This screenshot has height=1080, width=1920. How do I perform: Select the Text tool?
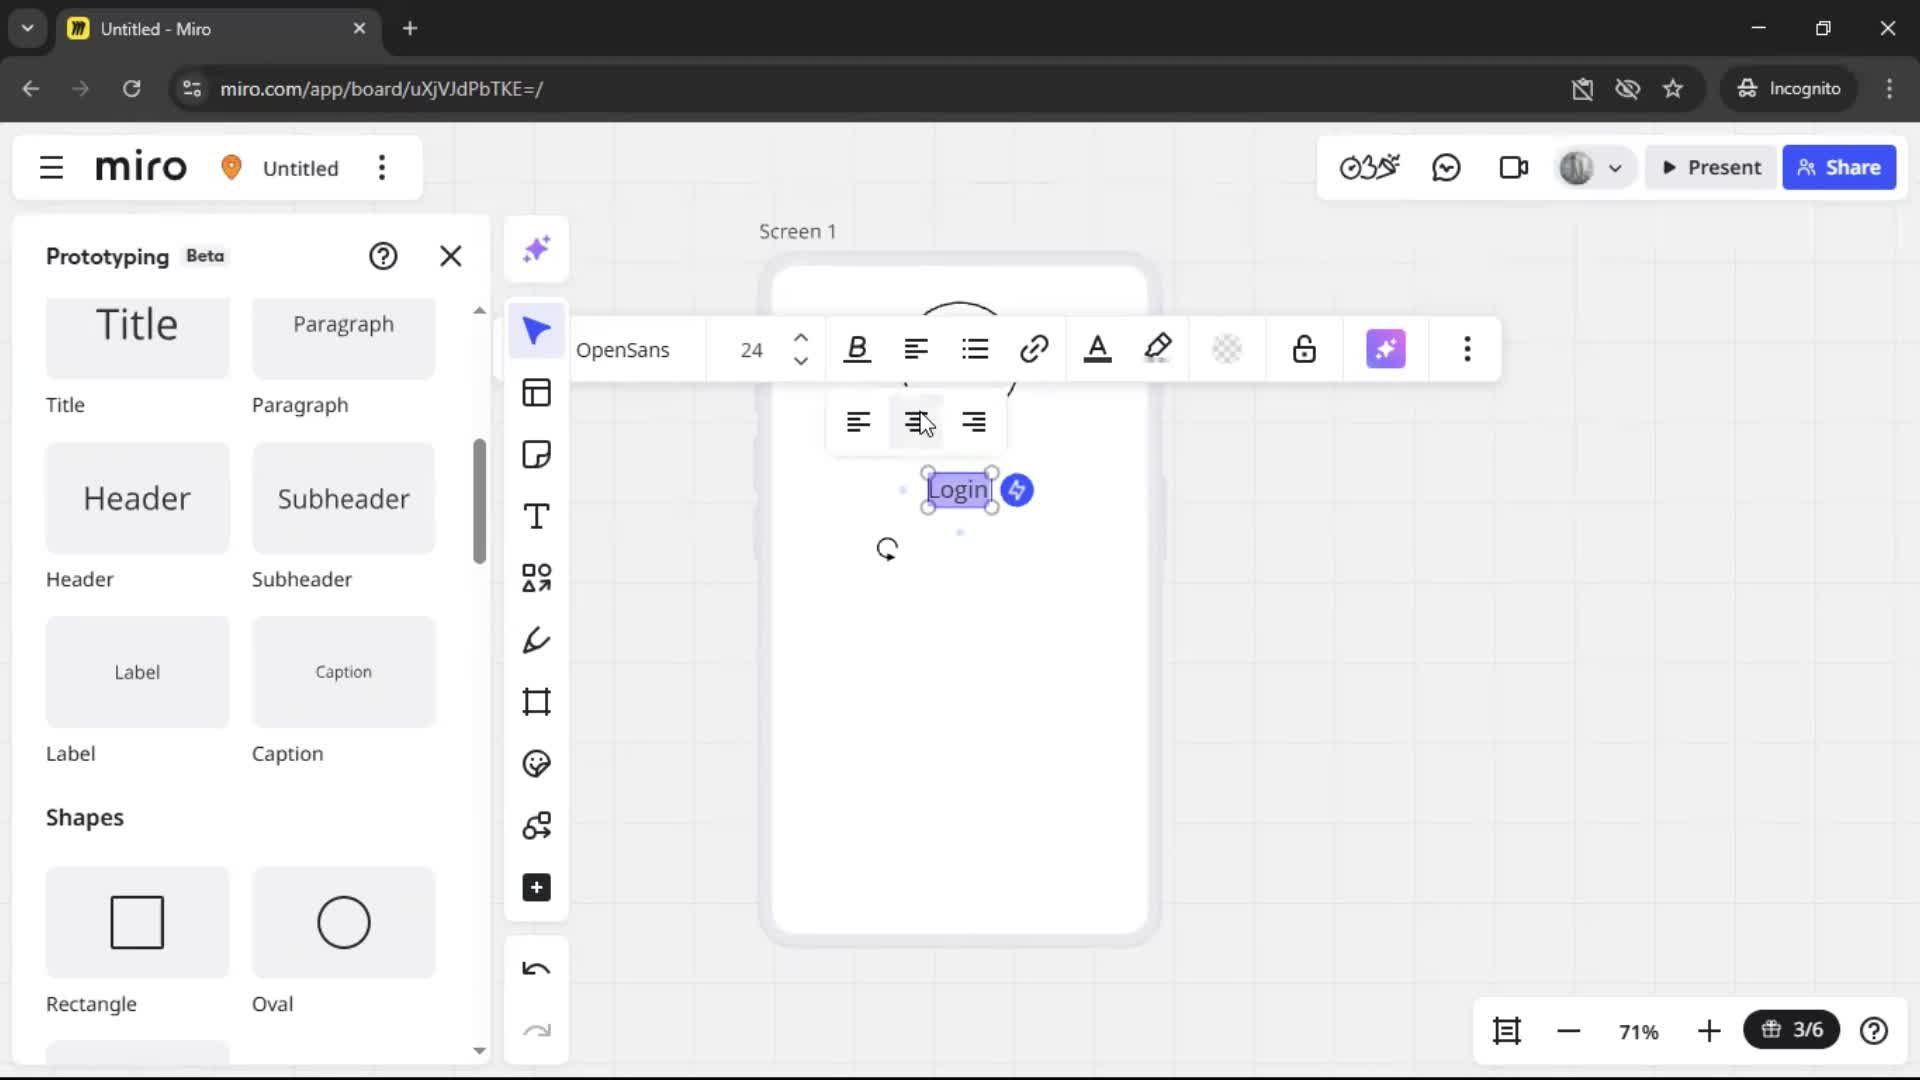[x=537, y=517]
